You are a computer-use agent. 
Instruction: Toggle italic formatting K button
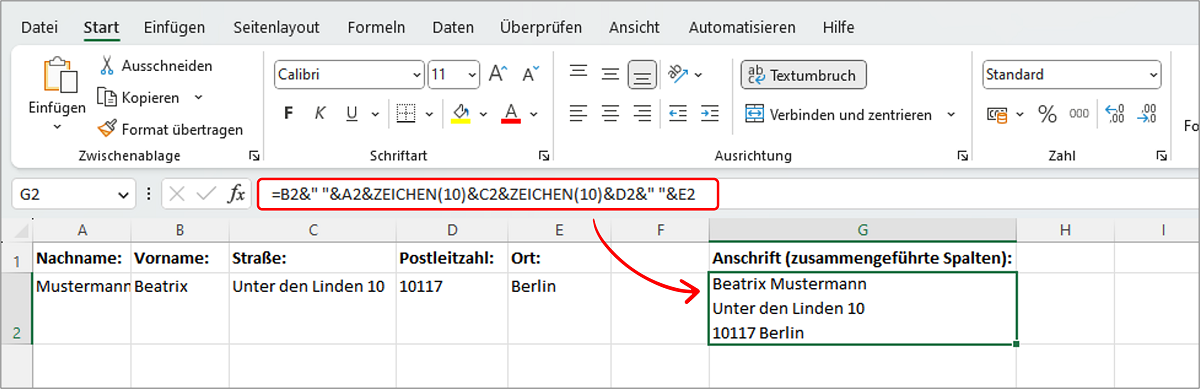click(x=321, y=113)
